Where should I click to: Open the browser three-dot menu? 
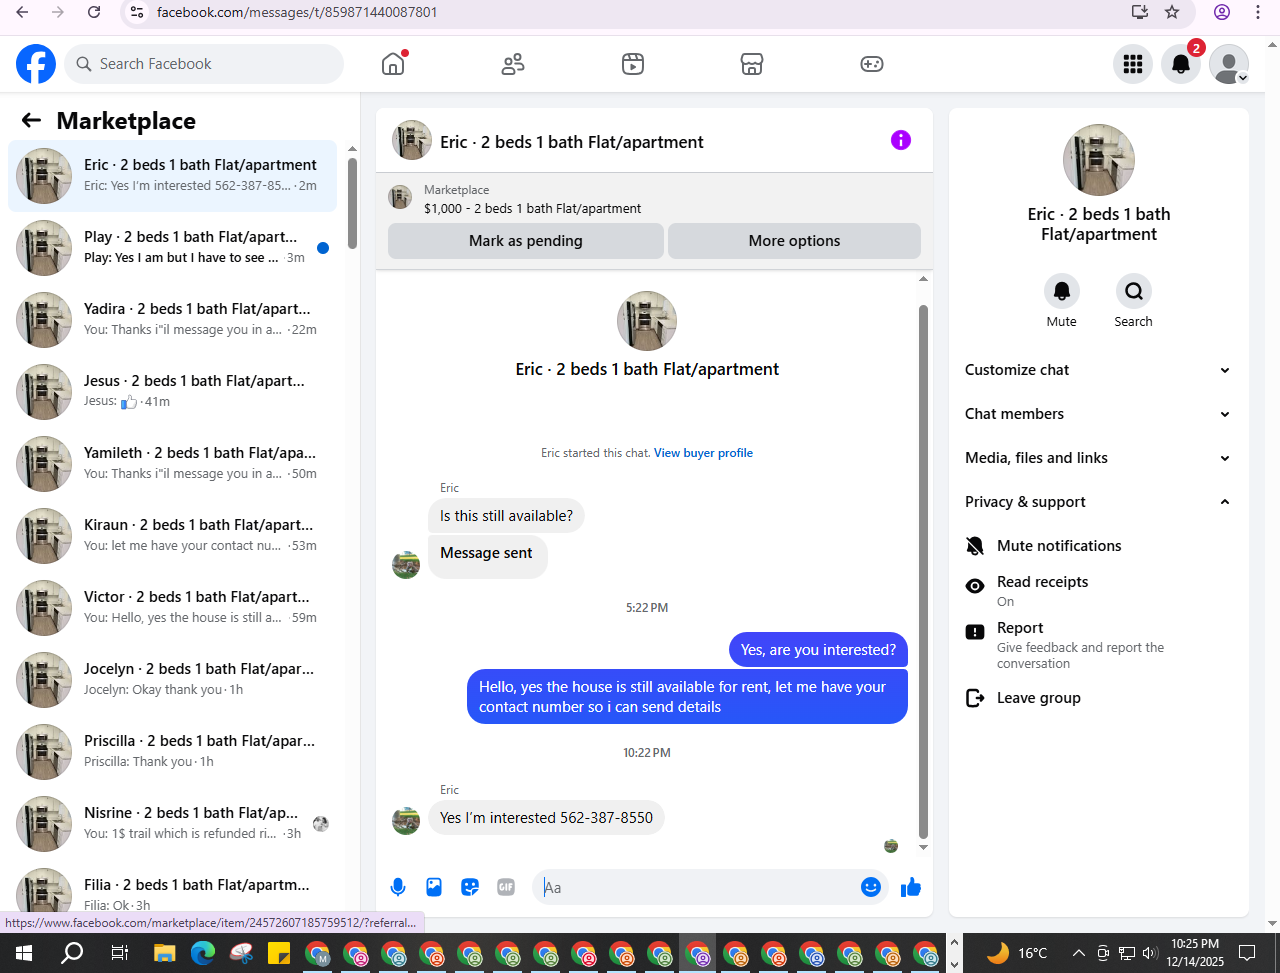1258,12
